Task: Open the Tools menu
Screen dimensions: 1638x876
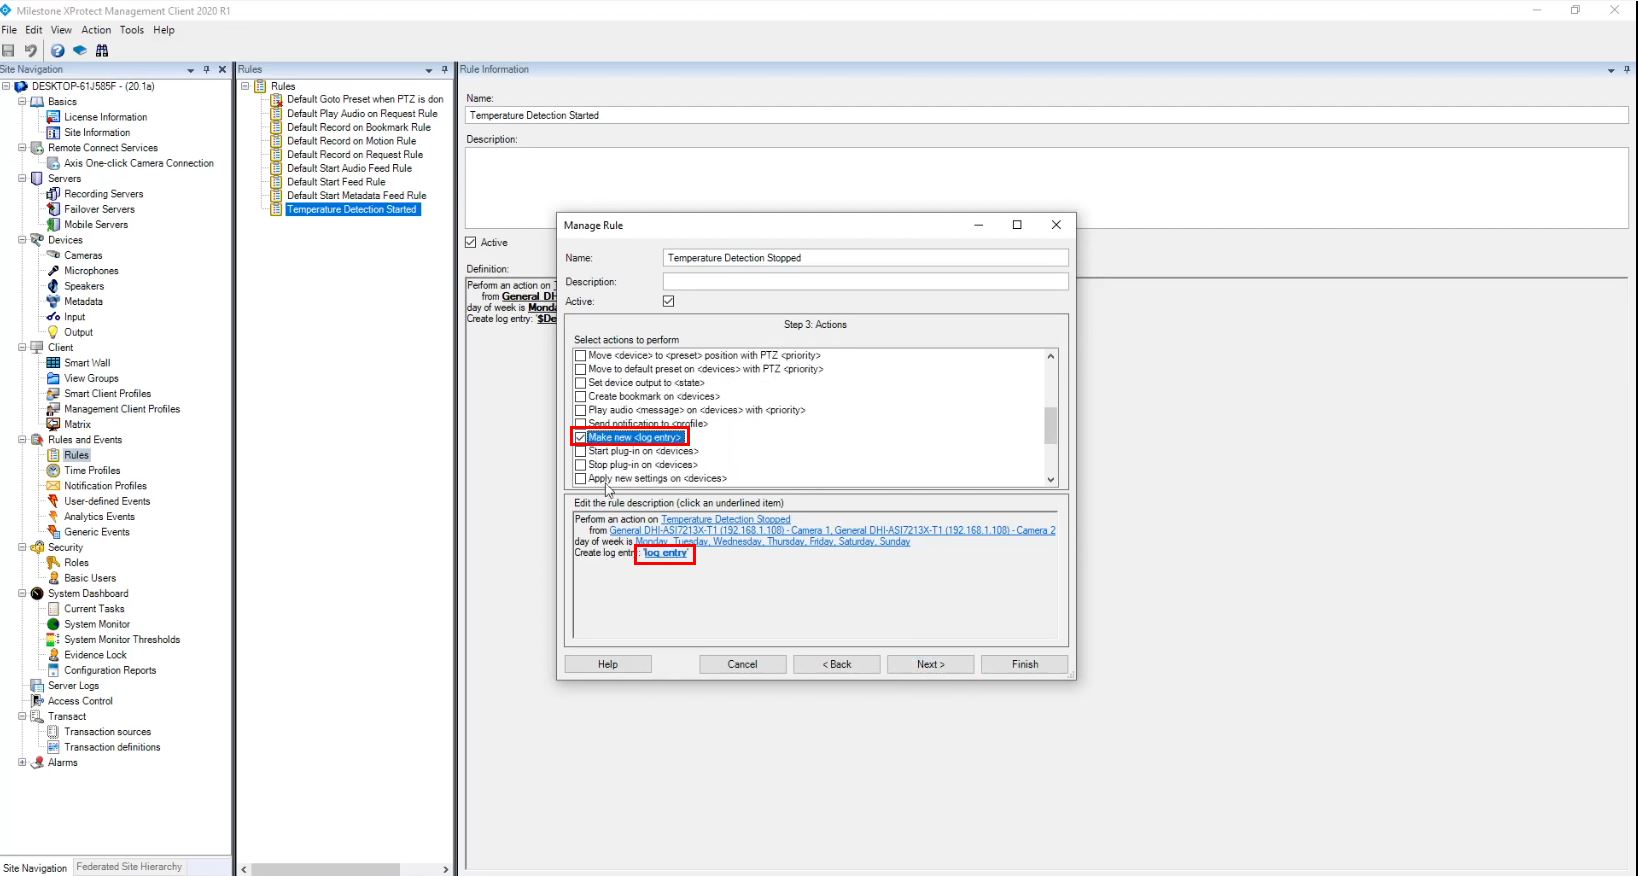Action: [132, 30]
